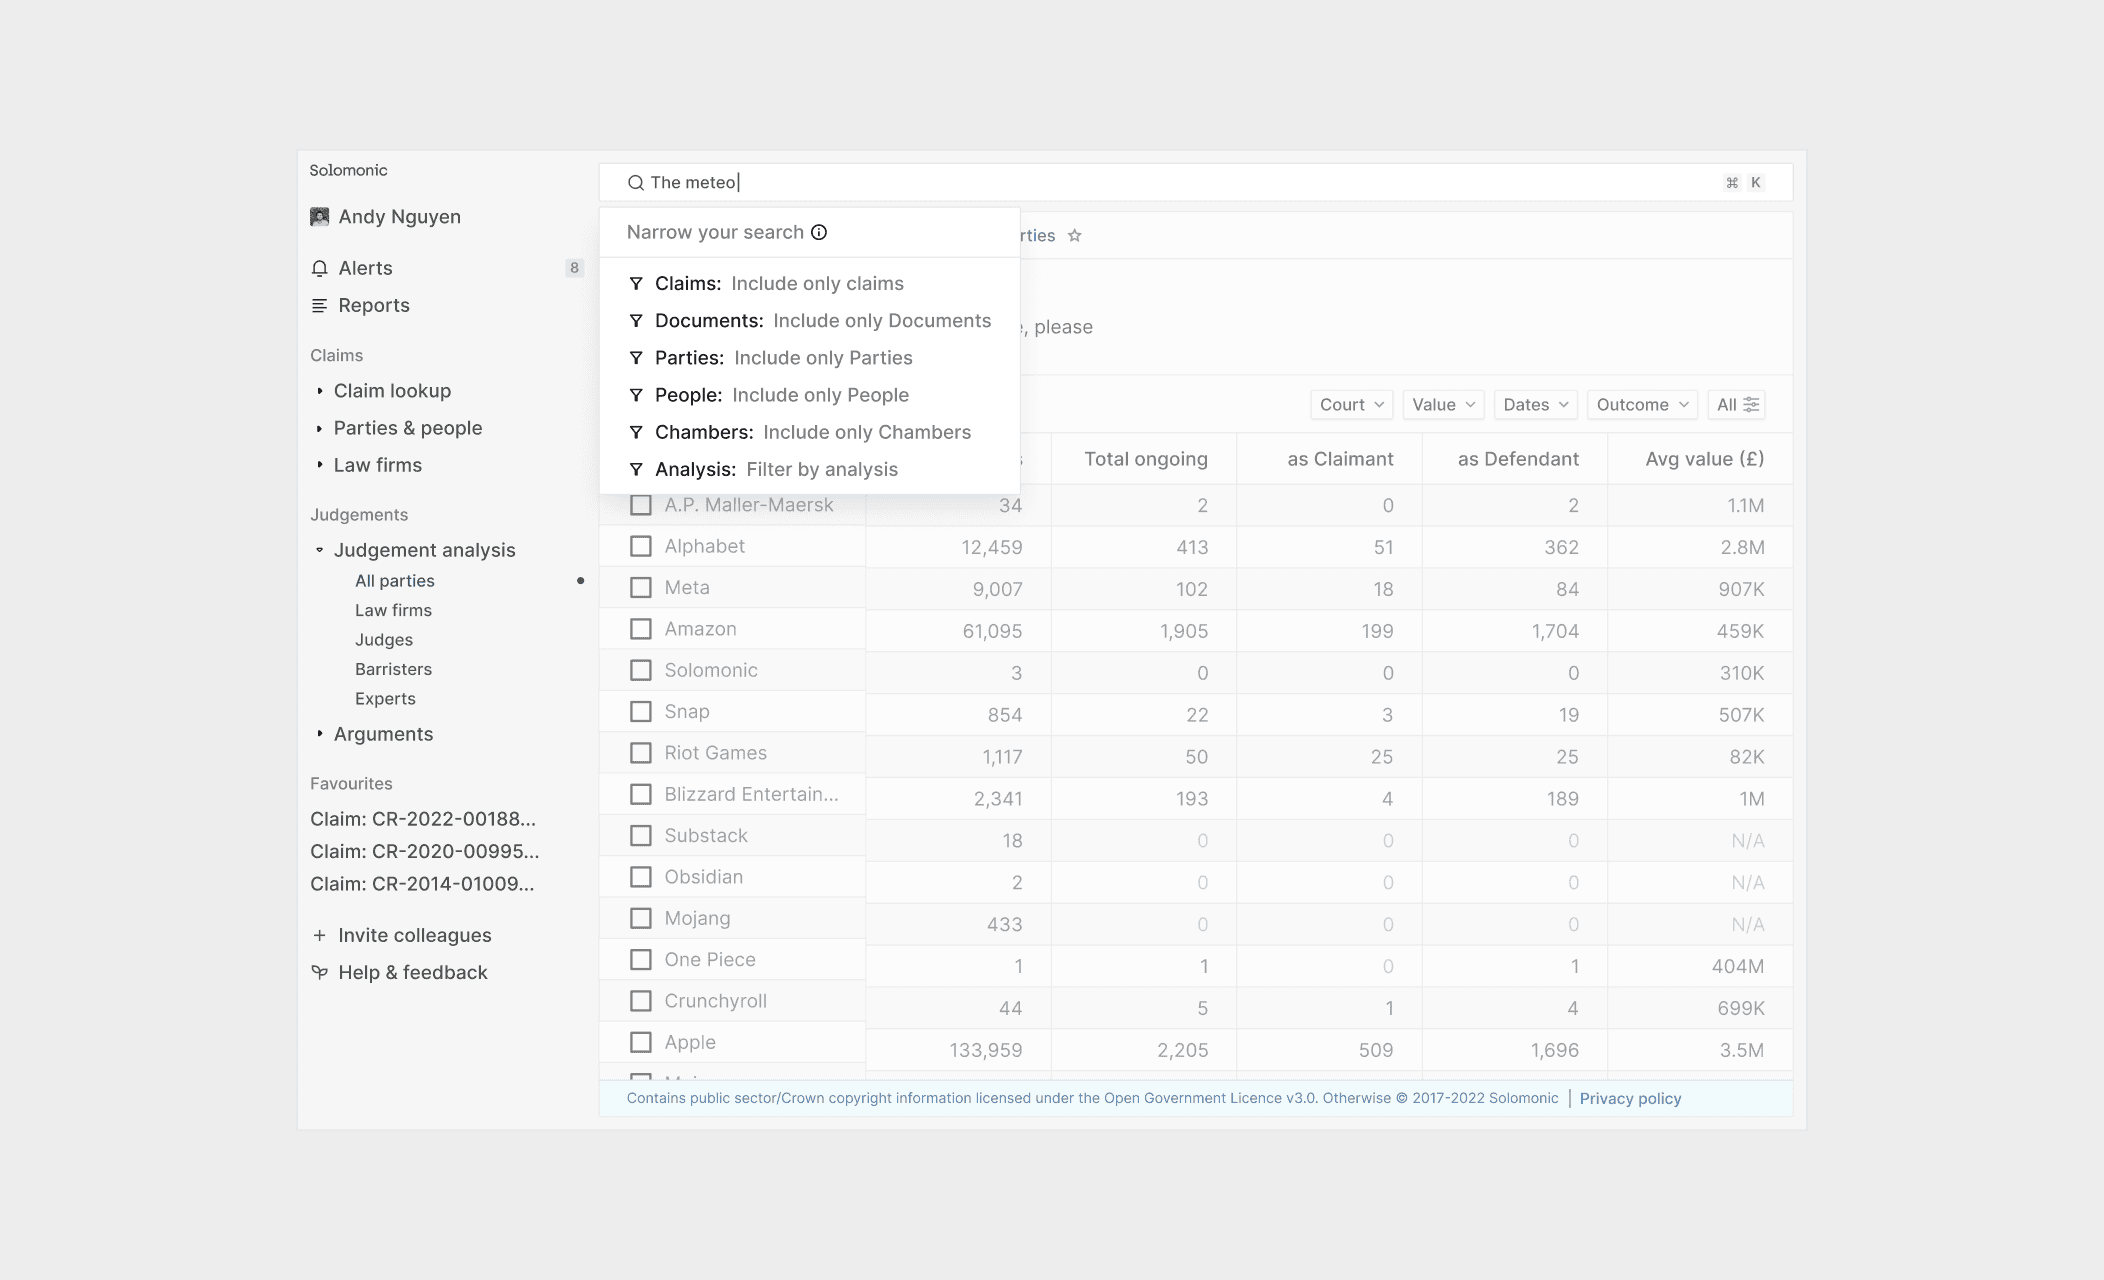Click the Invite colleagues plus icon
The width and height of the screenshot is (2104, 1280).
[320, 936]
